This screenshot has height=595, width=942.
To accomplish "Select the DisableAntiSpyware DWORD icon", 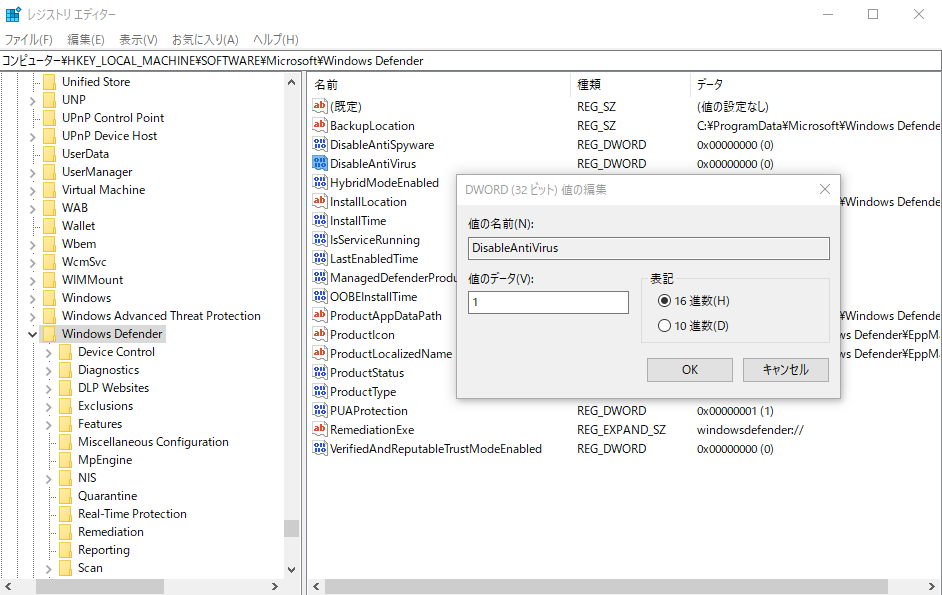I will [x=320, y=145].
